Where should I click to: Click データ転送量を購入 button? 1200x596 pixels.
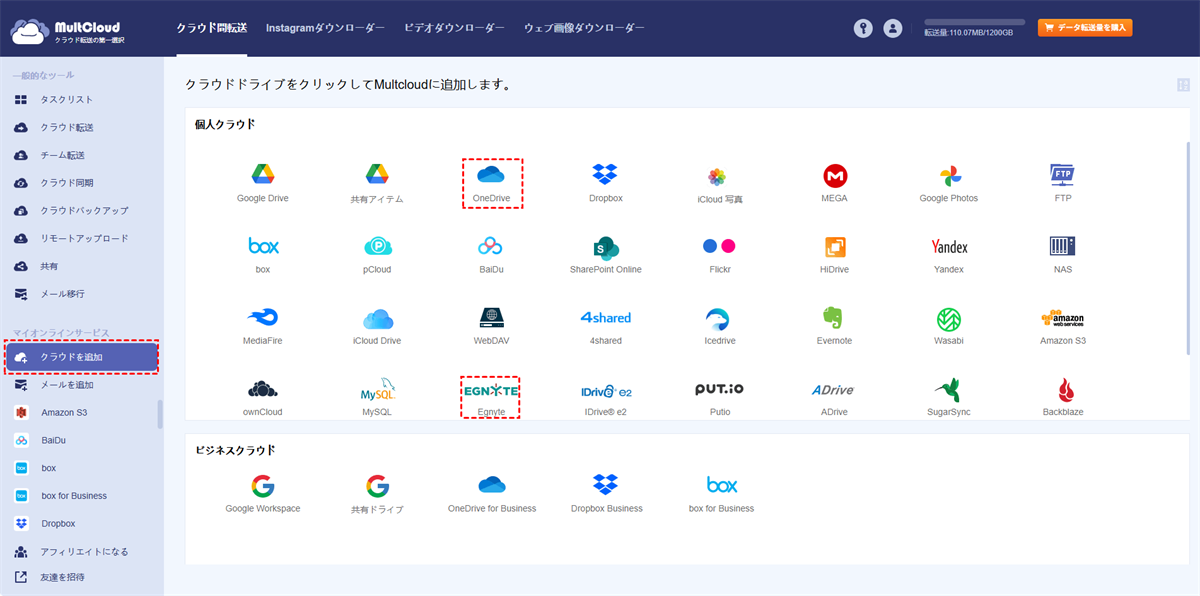(x=1085, y=28)
